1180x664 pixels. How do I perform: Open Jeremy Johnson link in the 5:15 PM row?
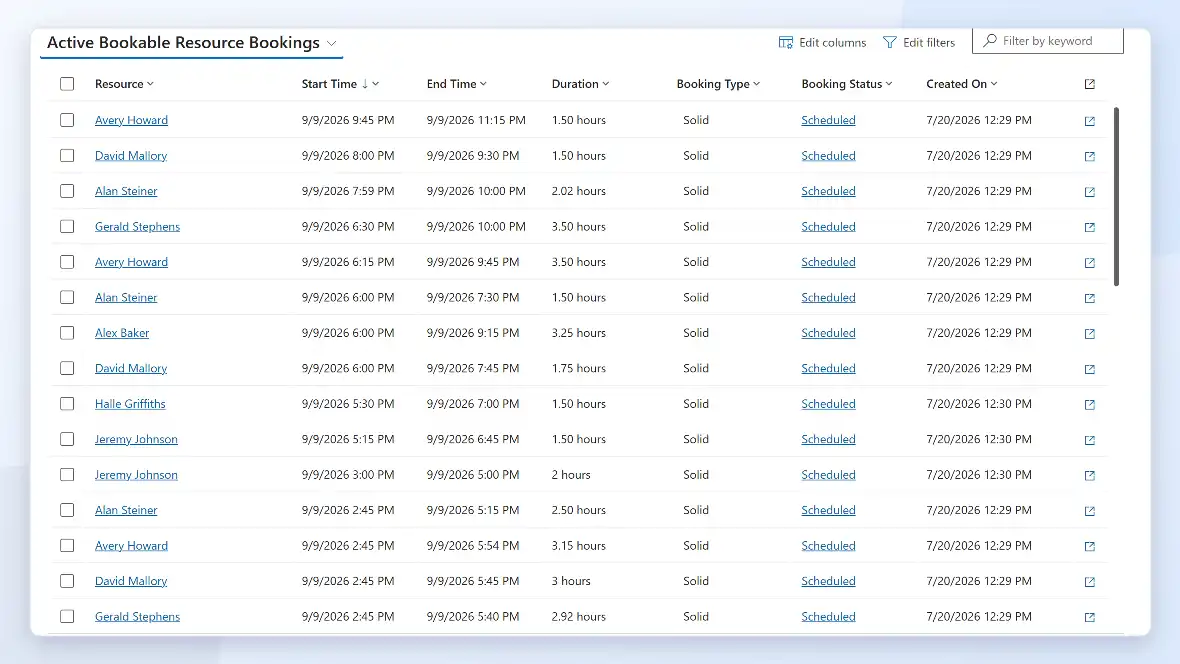(136, 439)
